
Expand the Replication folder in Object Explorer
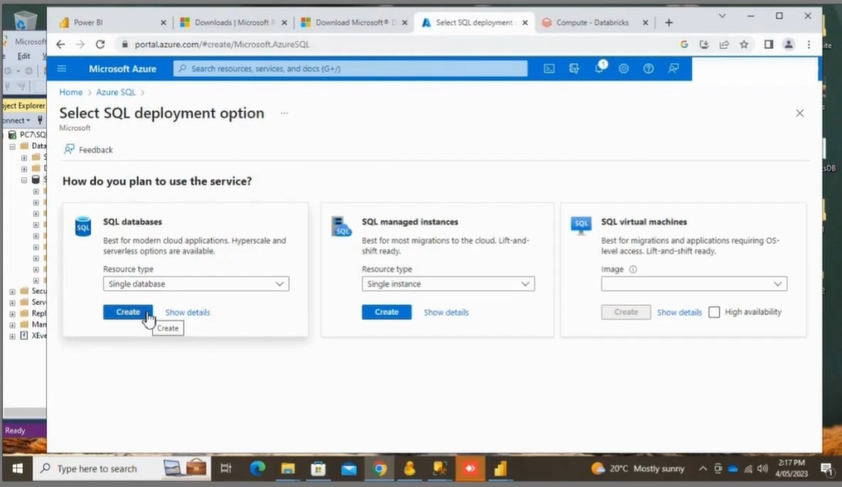click(12, 314)
